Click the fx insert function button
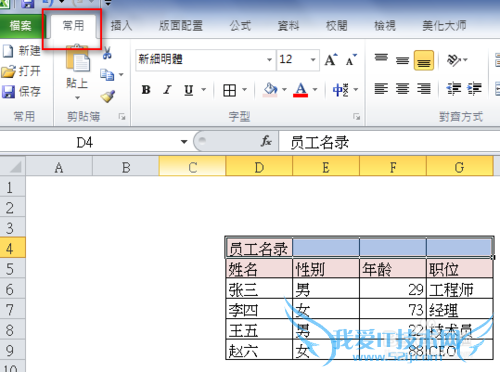 click(266, 142)
